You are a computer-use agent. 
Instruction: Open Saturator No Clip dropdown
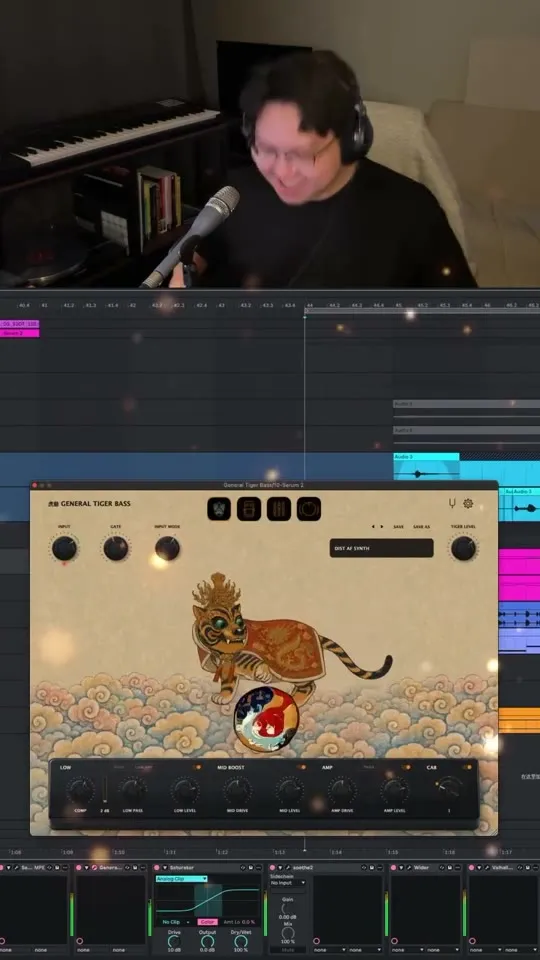pos(176,921)
